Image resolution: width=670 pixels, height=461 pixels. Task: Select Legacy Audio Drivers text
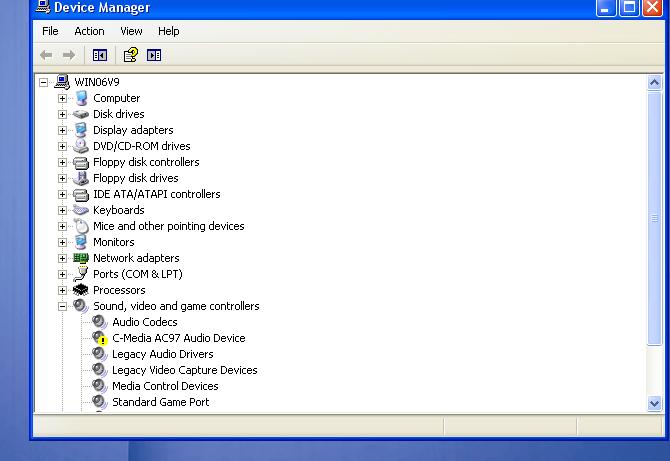tap(163, 354)
